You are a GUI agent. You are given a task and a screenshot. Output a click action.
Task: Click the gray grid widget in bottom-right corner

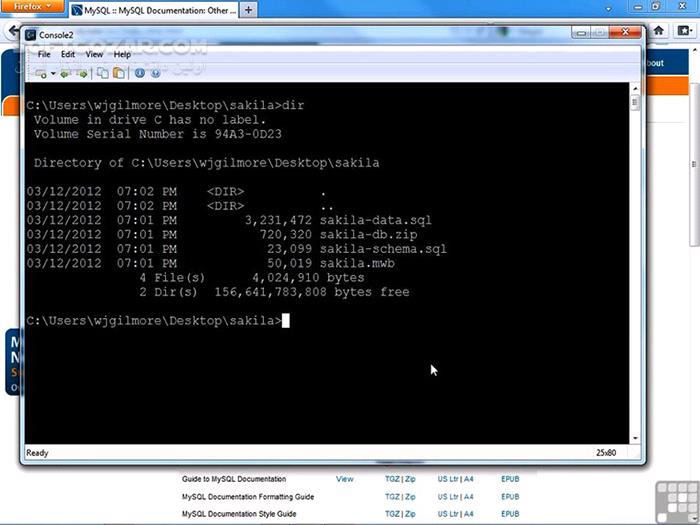click(x=677, y=501)
